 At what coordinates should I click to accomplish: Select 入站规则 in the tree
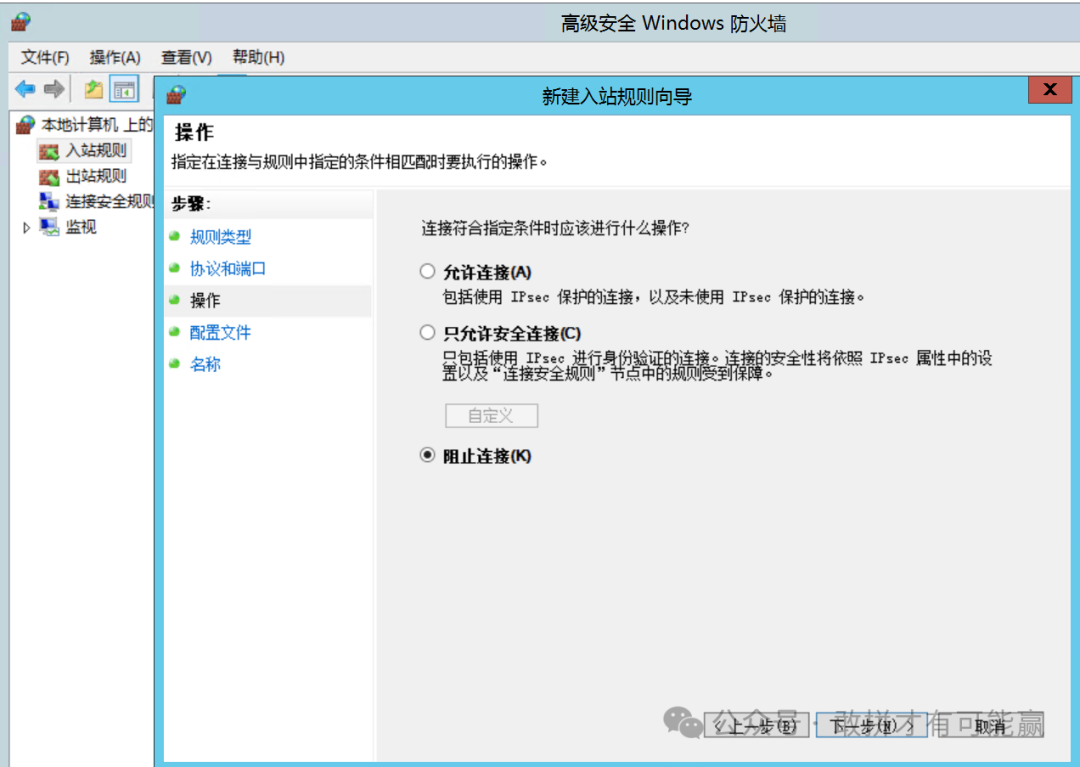pos(96,151)
